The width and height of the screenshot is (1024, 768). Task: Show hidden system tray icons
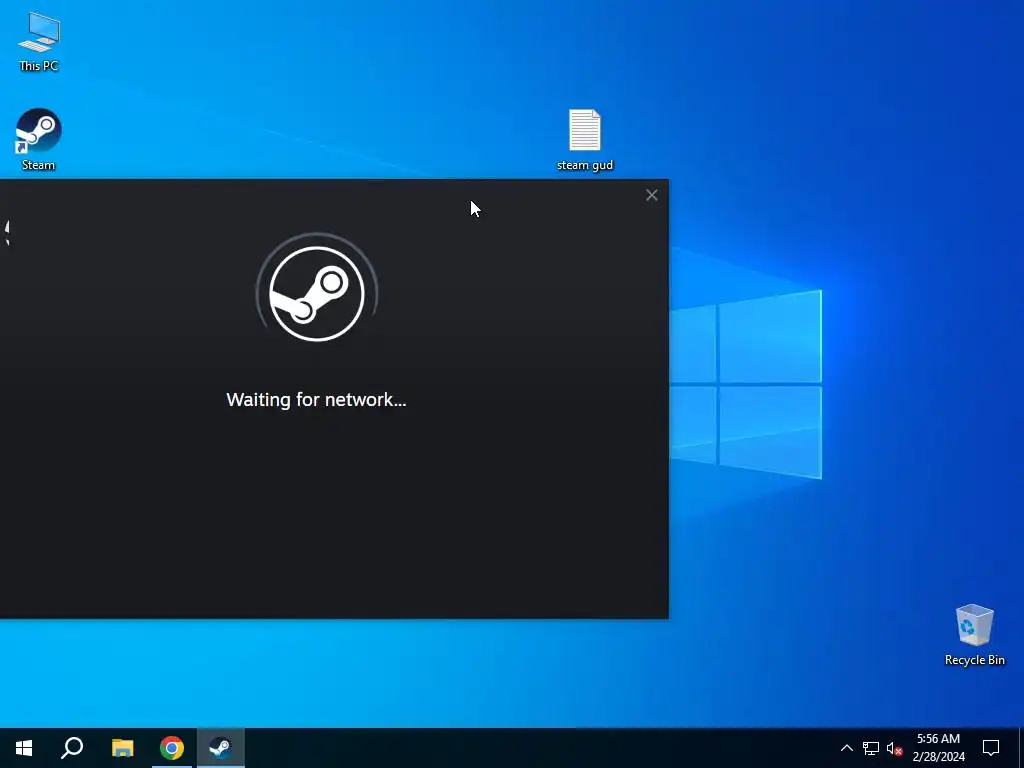(x=846, y=748)
